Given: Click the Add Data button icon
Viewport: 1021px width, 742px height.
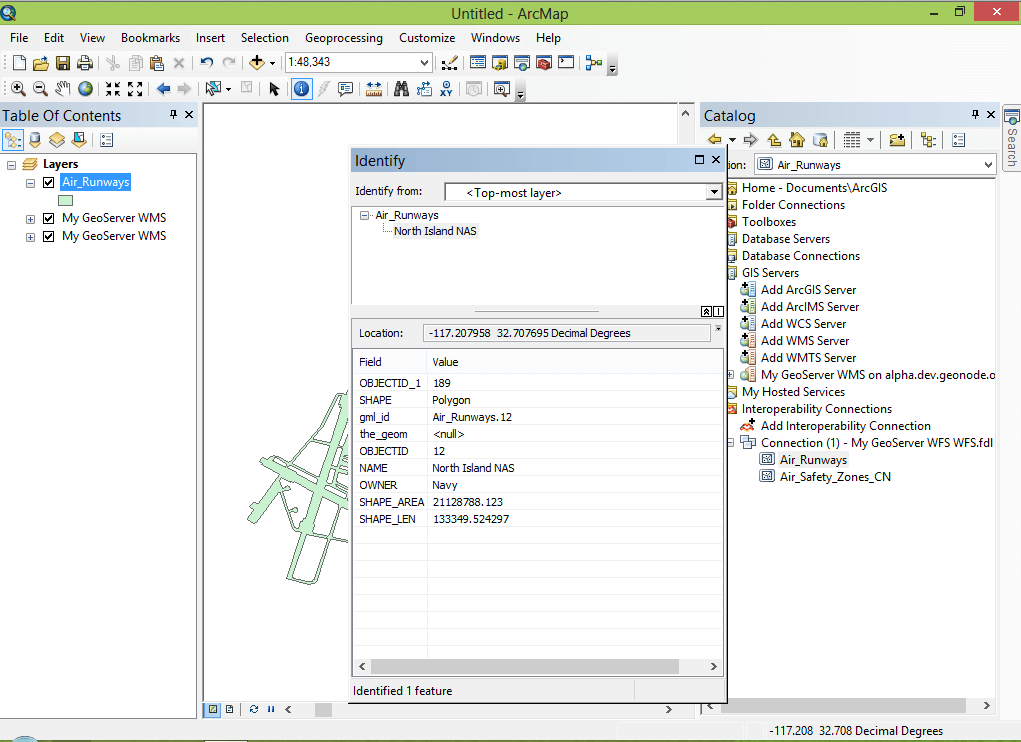Looking at the screenshot, I should click(257, 62).
